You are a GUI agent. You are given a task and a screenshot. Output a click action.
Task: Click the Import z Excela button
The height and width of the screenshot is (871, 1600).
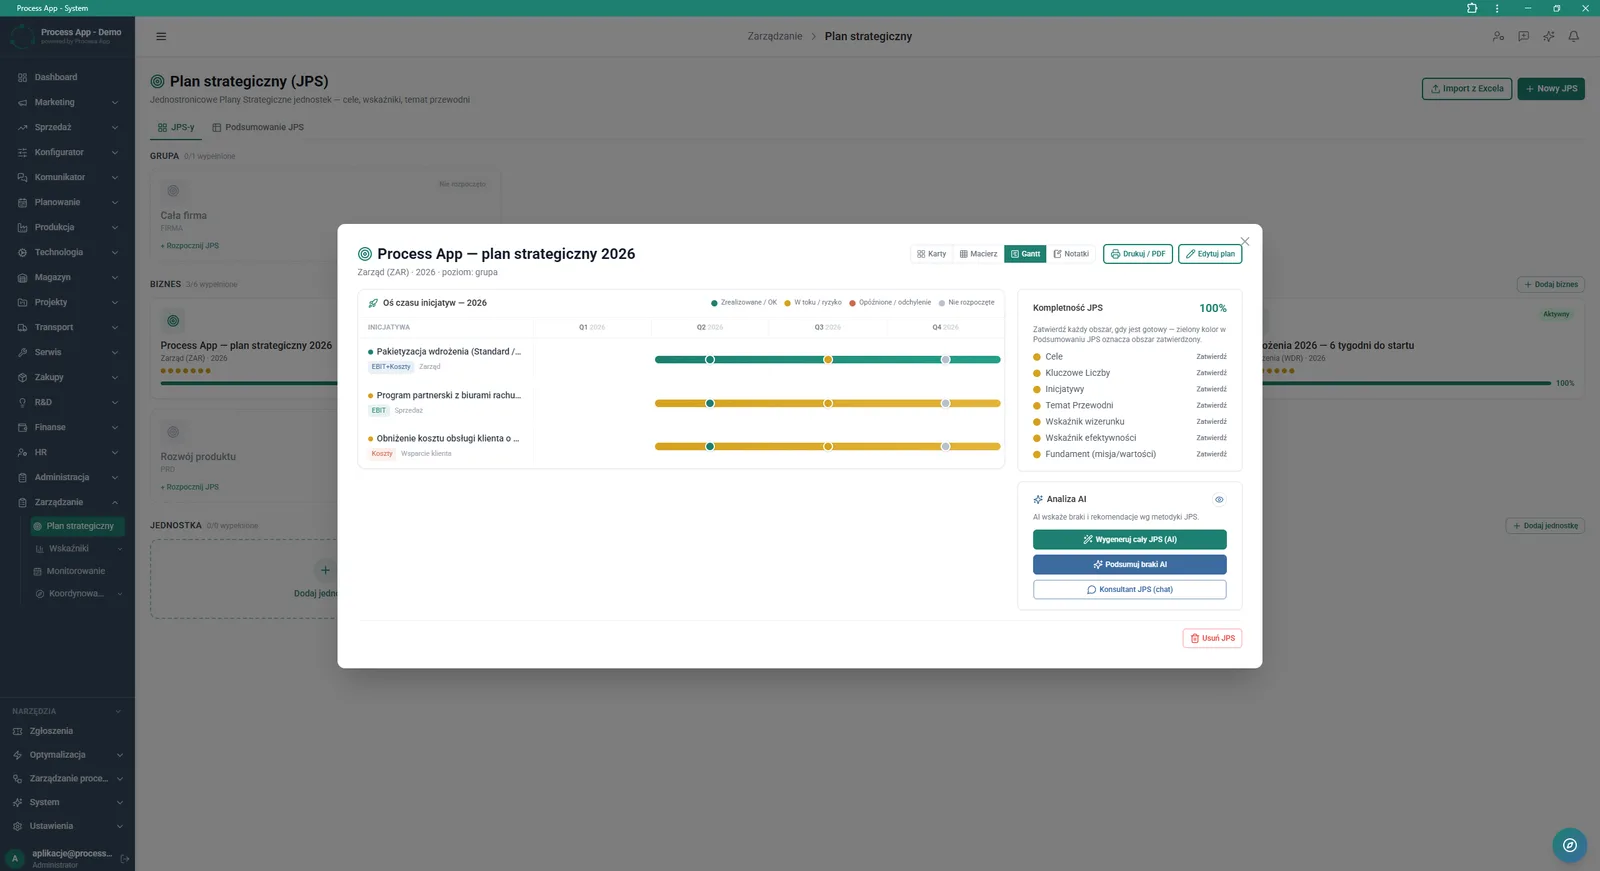(1467, 89)
